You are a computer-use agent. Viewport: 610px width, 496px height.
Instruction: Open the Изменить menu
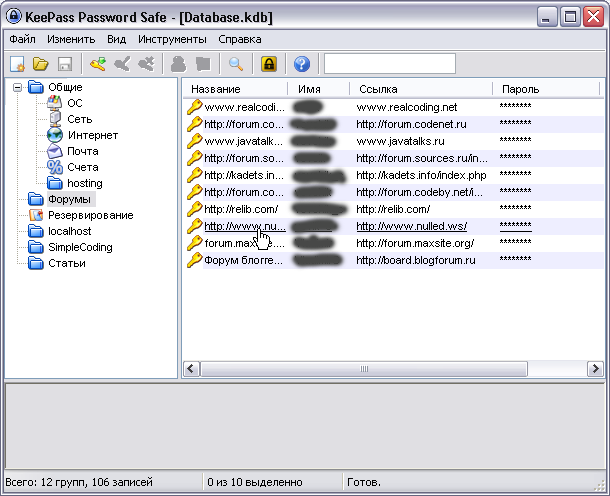click(x=71, y=39)
